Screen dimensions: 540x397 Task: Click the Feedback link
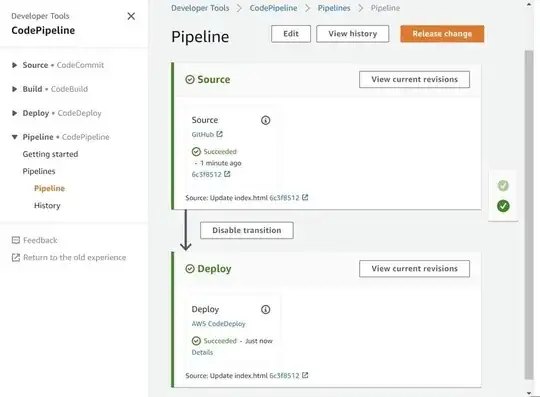pos(40,240)
